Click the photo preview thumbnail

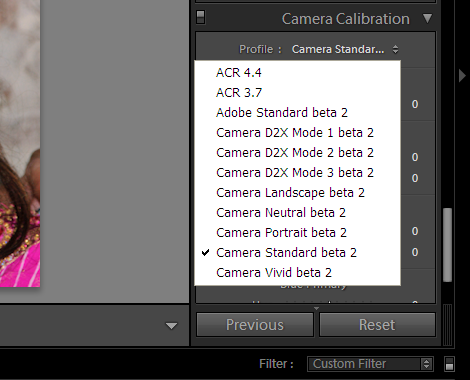(20, 143)
